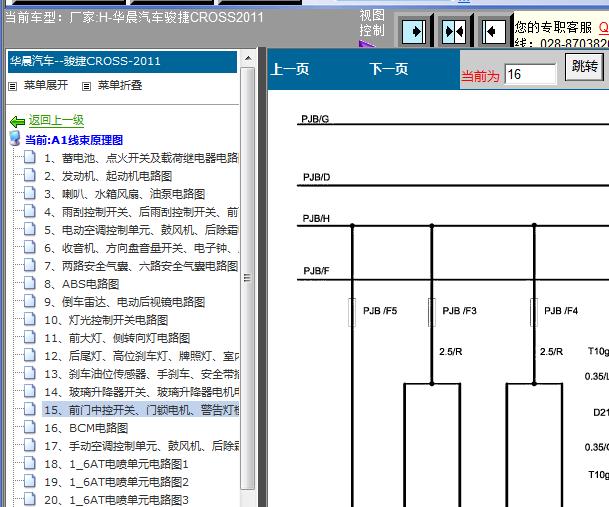Screen dimensions: 609x507
Task: Click the PJB /F4 fuse label in diagram
Action: (561, 311)
